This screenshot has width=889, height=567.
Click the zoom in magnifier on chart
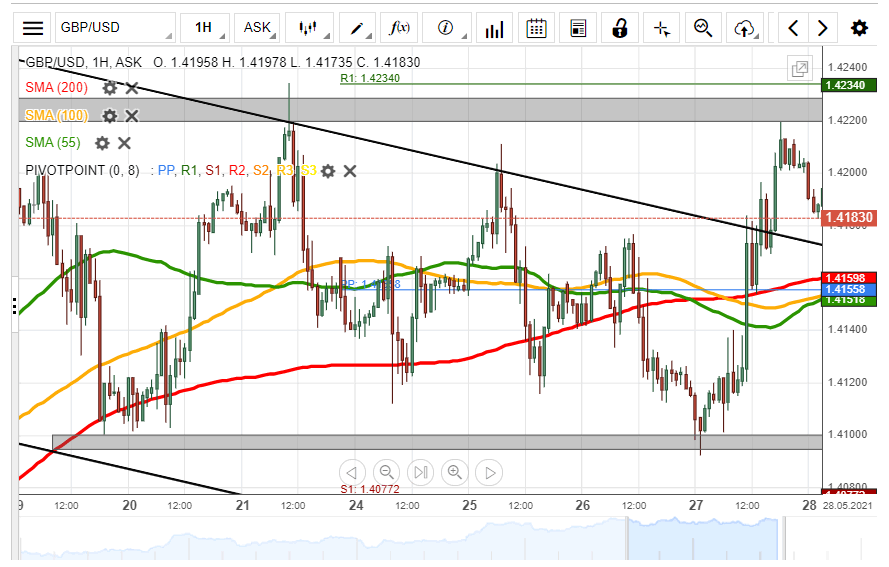(x=455, y=472)
